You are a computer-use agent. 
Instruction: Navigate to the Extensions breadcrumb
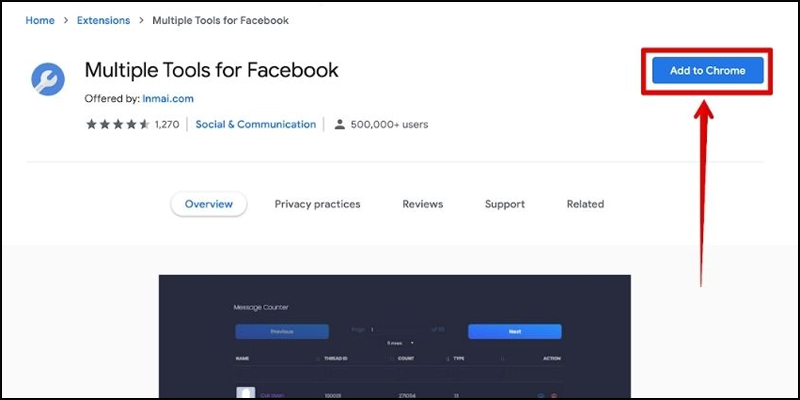[x=104, y=20]
